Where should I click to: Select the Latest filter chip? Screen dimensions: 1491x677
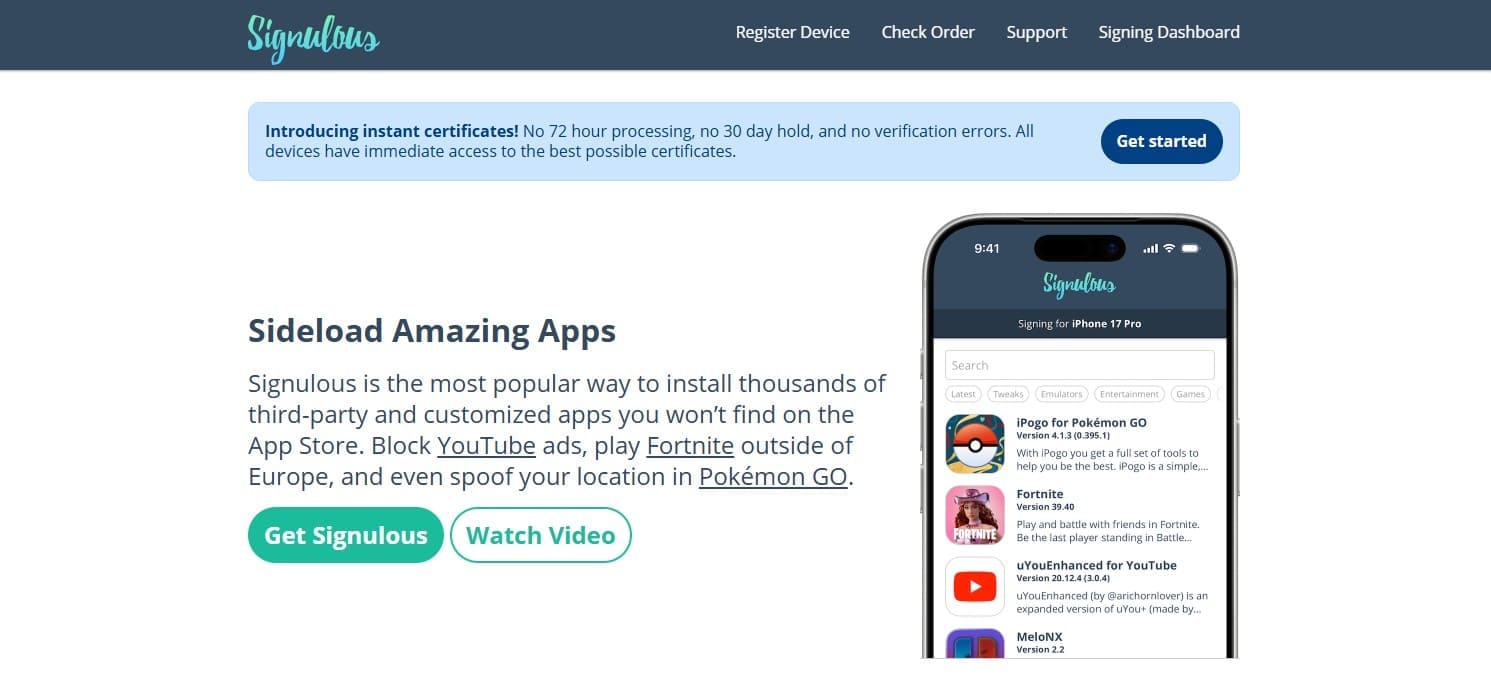963,394
